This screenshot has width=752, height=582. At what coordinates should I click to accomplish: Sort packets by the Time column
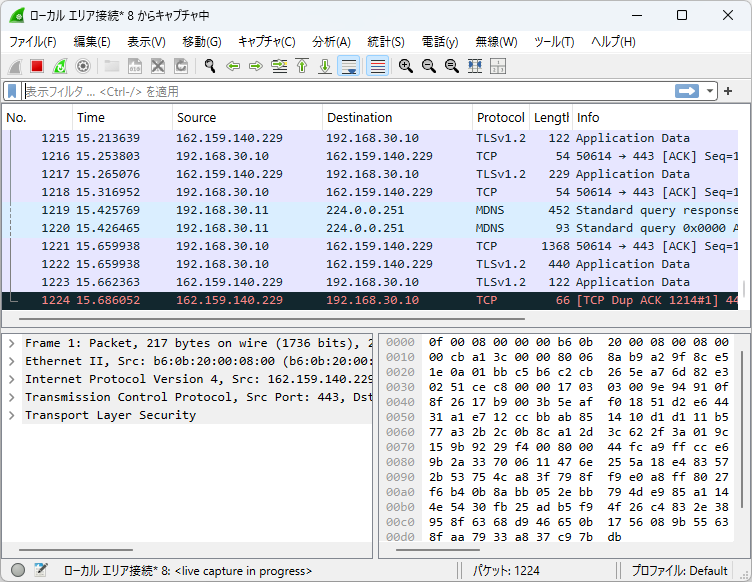pos(122,117)
